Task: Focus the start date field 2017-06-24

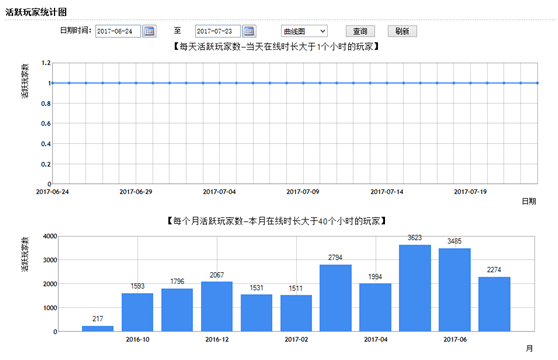Action: coord(118,31)
